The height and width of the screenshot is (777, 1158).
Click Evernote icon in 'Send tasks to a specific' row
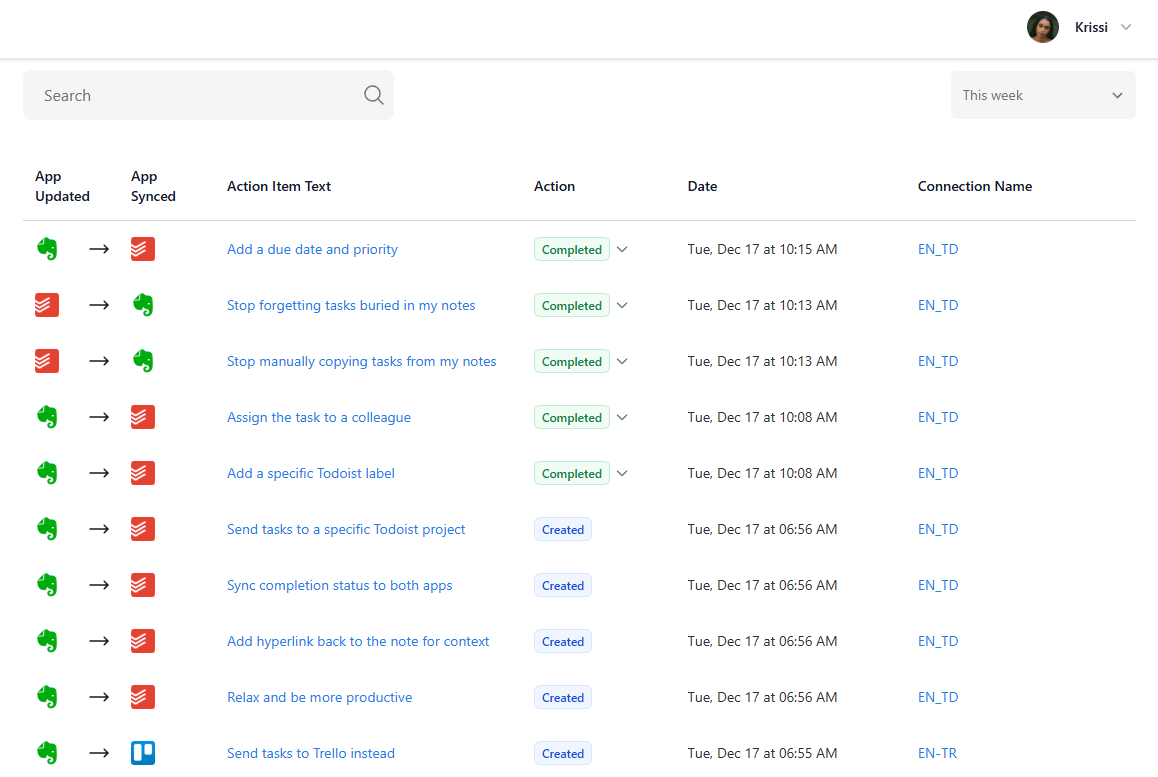[47, 529]
